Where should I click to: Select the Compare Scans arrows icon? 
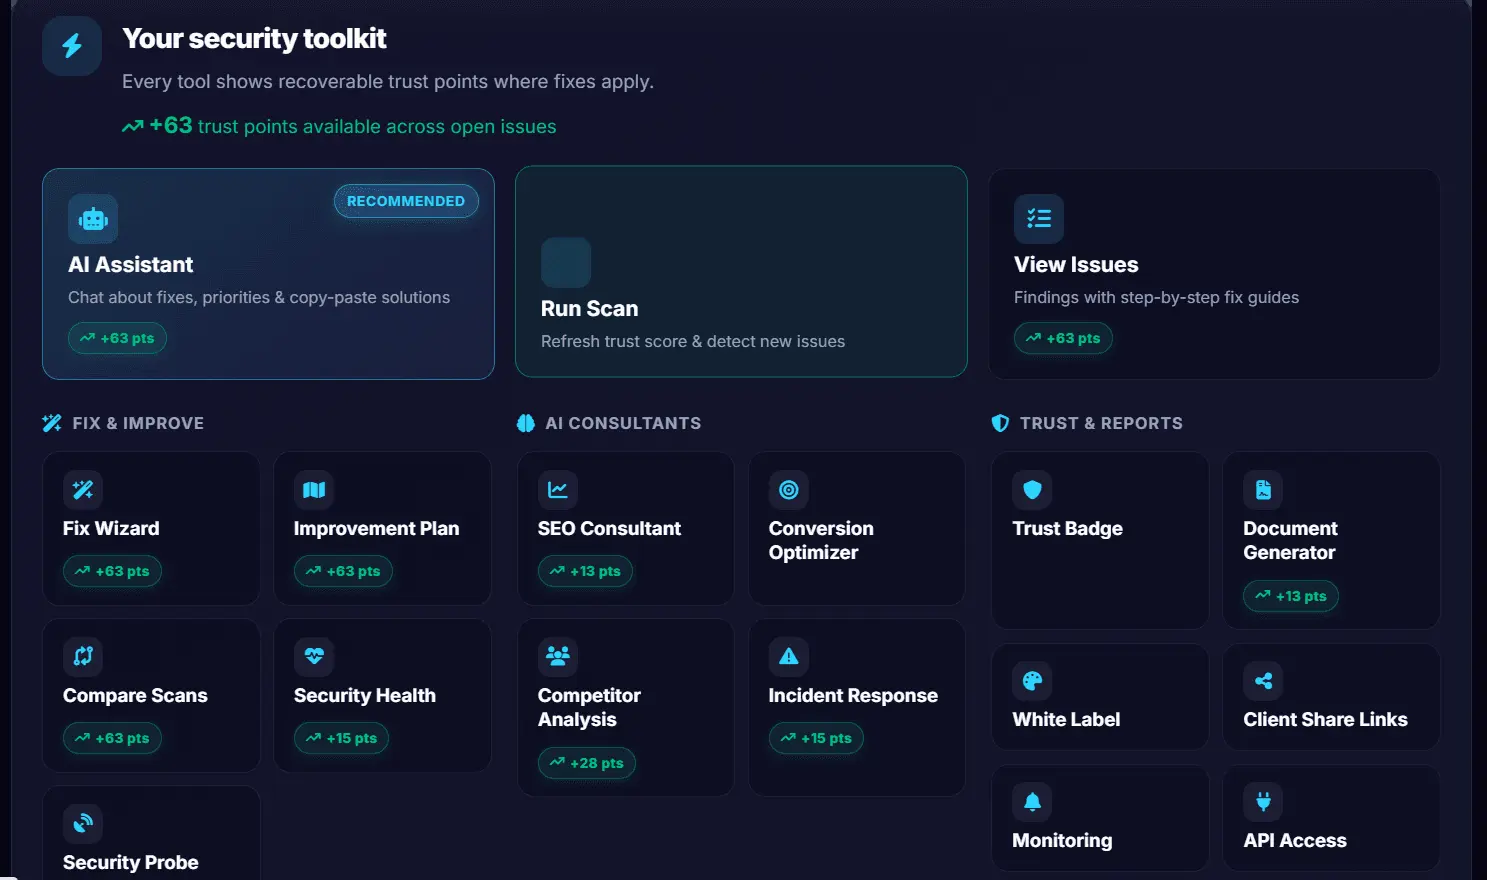point(83,656)
